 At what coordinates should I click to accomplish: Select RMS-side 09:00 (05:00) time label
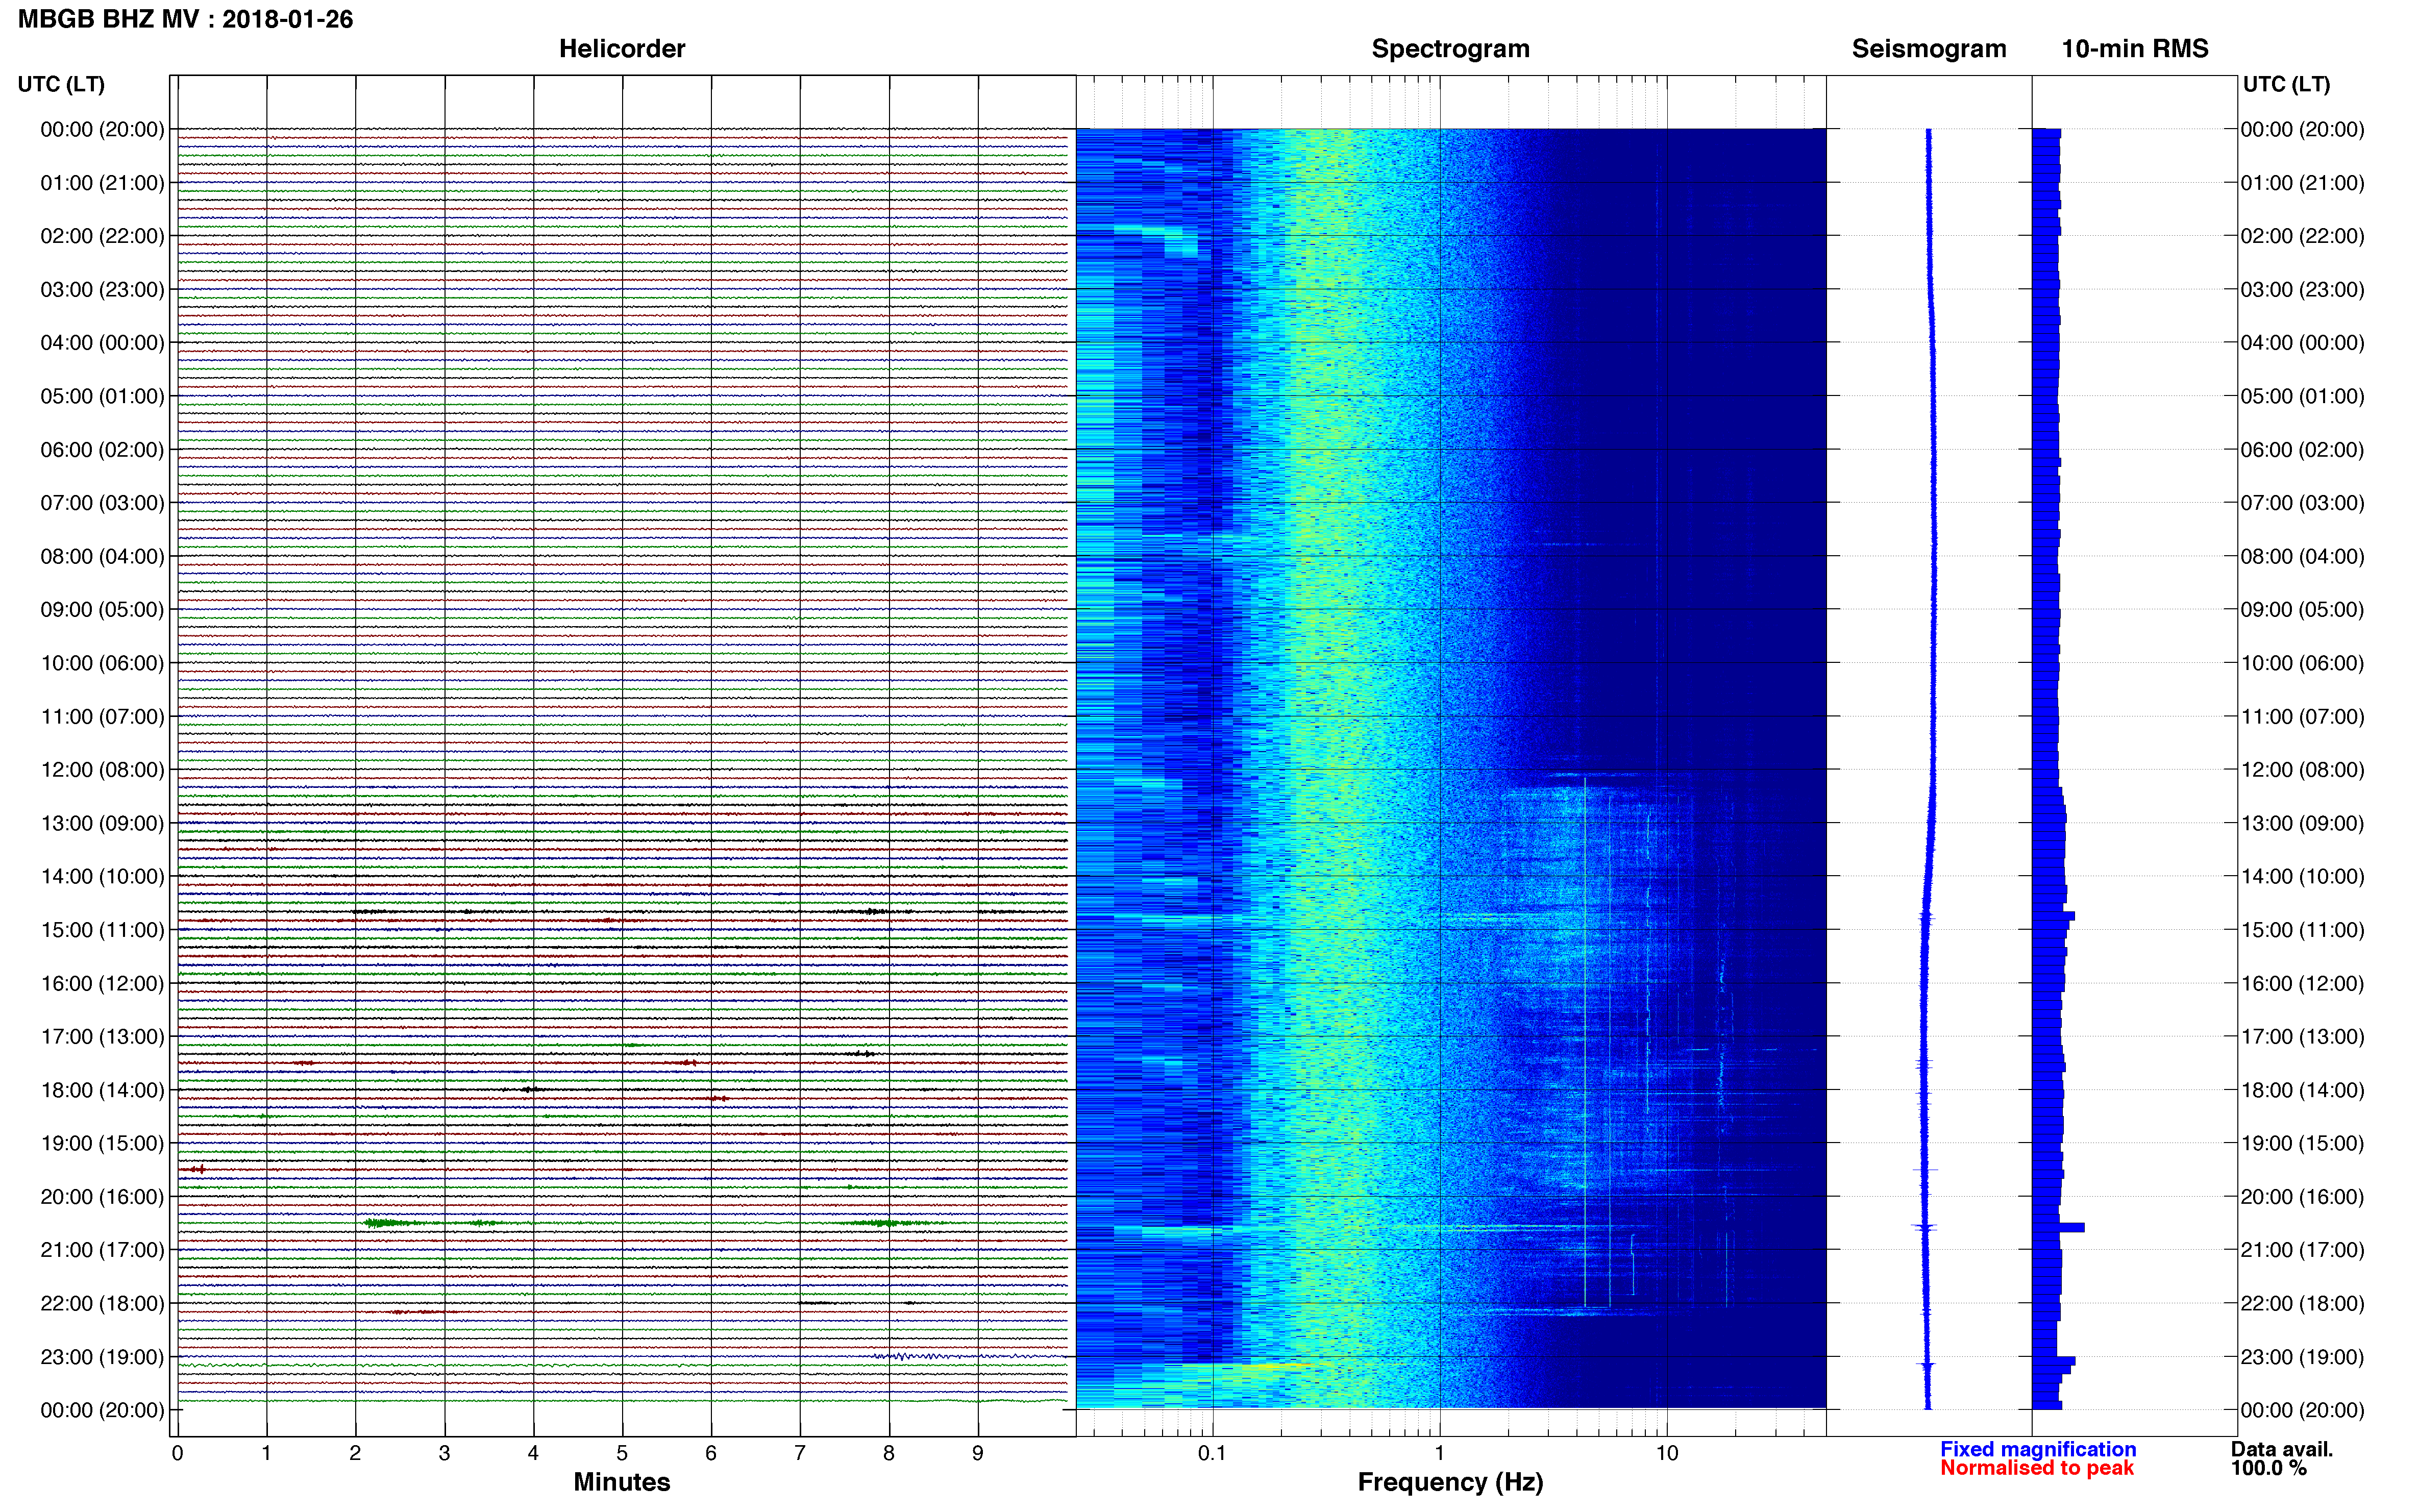(2302, 610)
